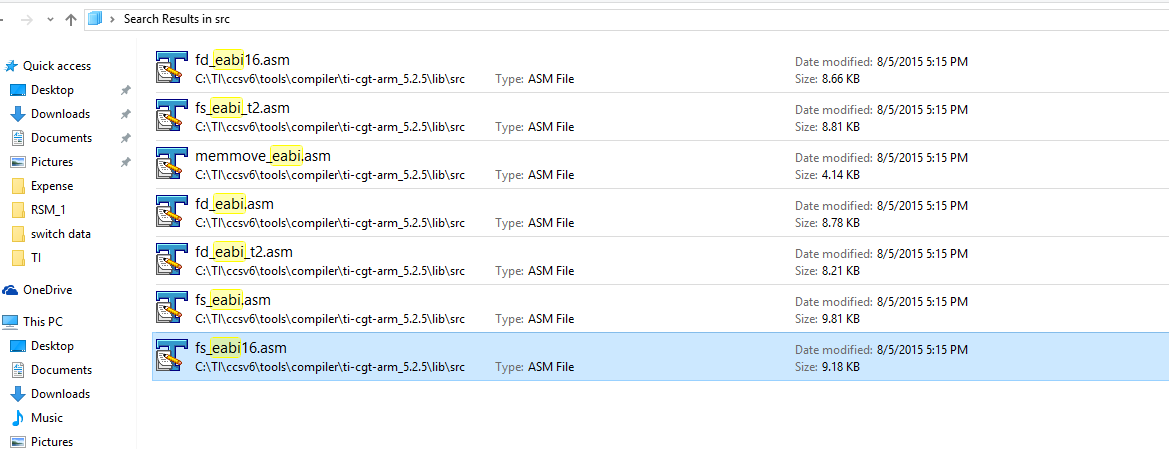This screenshot has width=1169, height=449.
Task: Click the fs_eabi_t2.asm file icon
Action: point(172,116)
